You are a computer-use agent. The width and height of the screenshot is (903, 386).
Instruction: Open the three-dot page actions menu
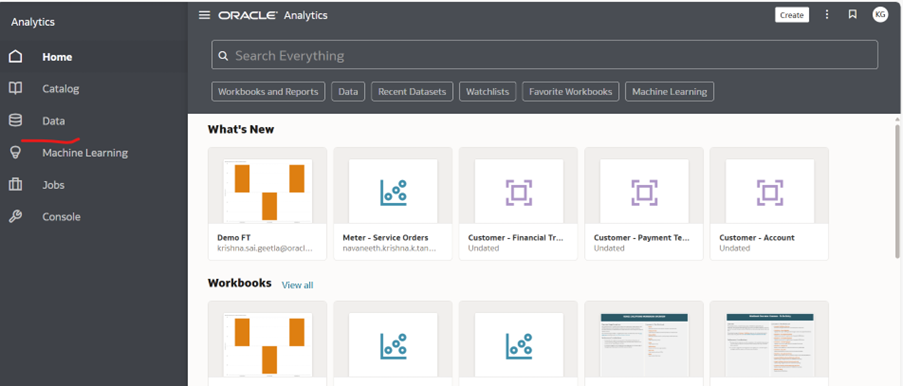click(x=827, y=14)
